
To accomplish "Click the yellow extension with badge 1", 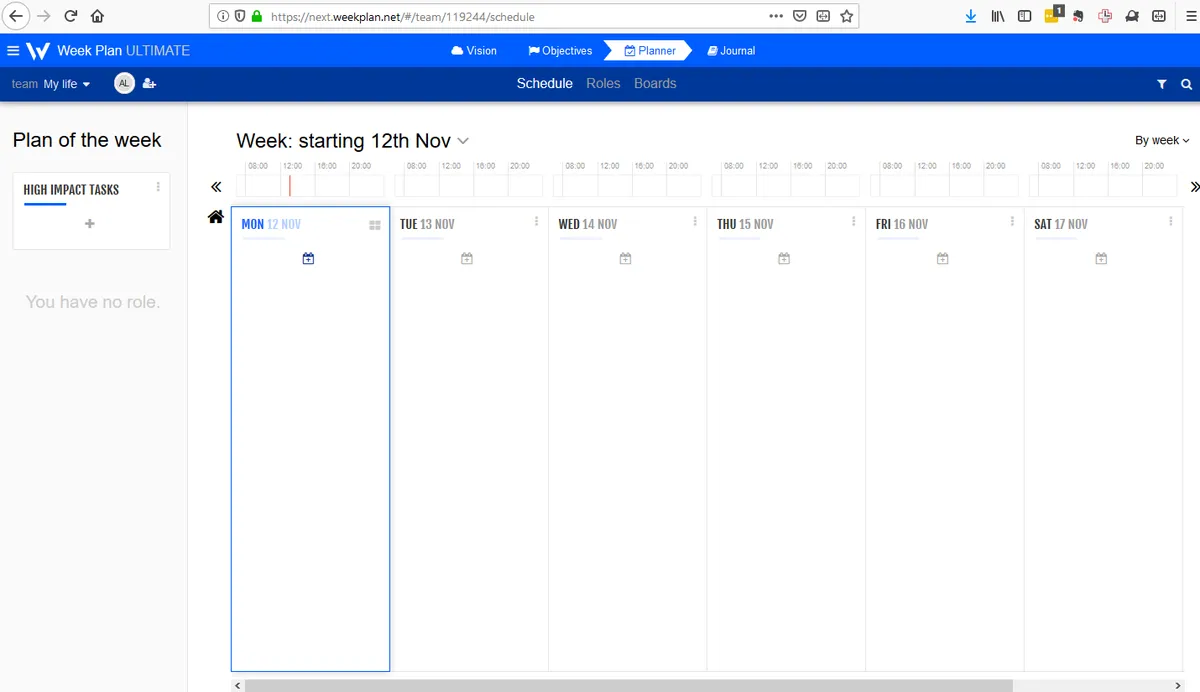I will (x=1053, y=15).
